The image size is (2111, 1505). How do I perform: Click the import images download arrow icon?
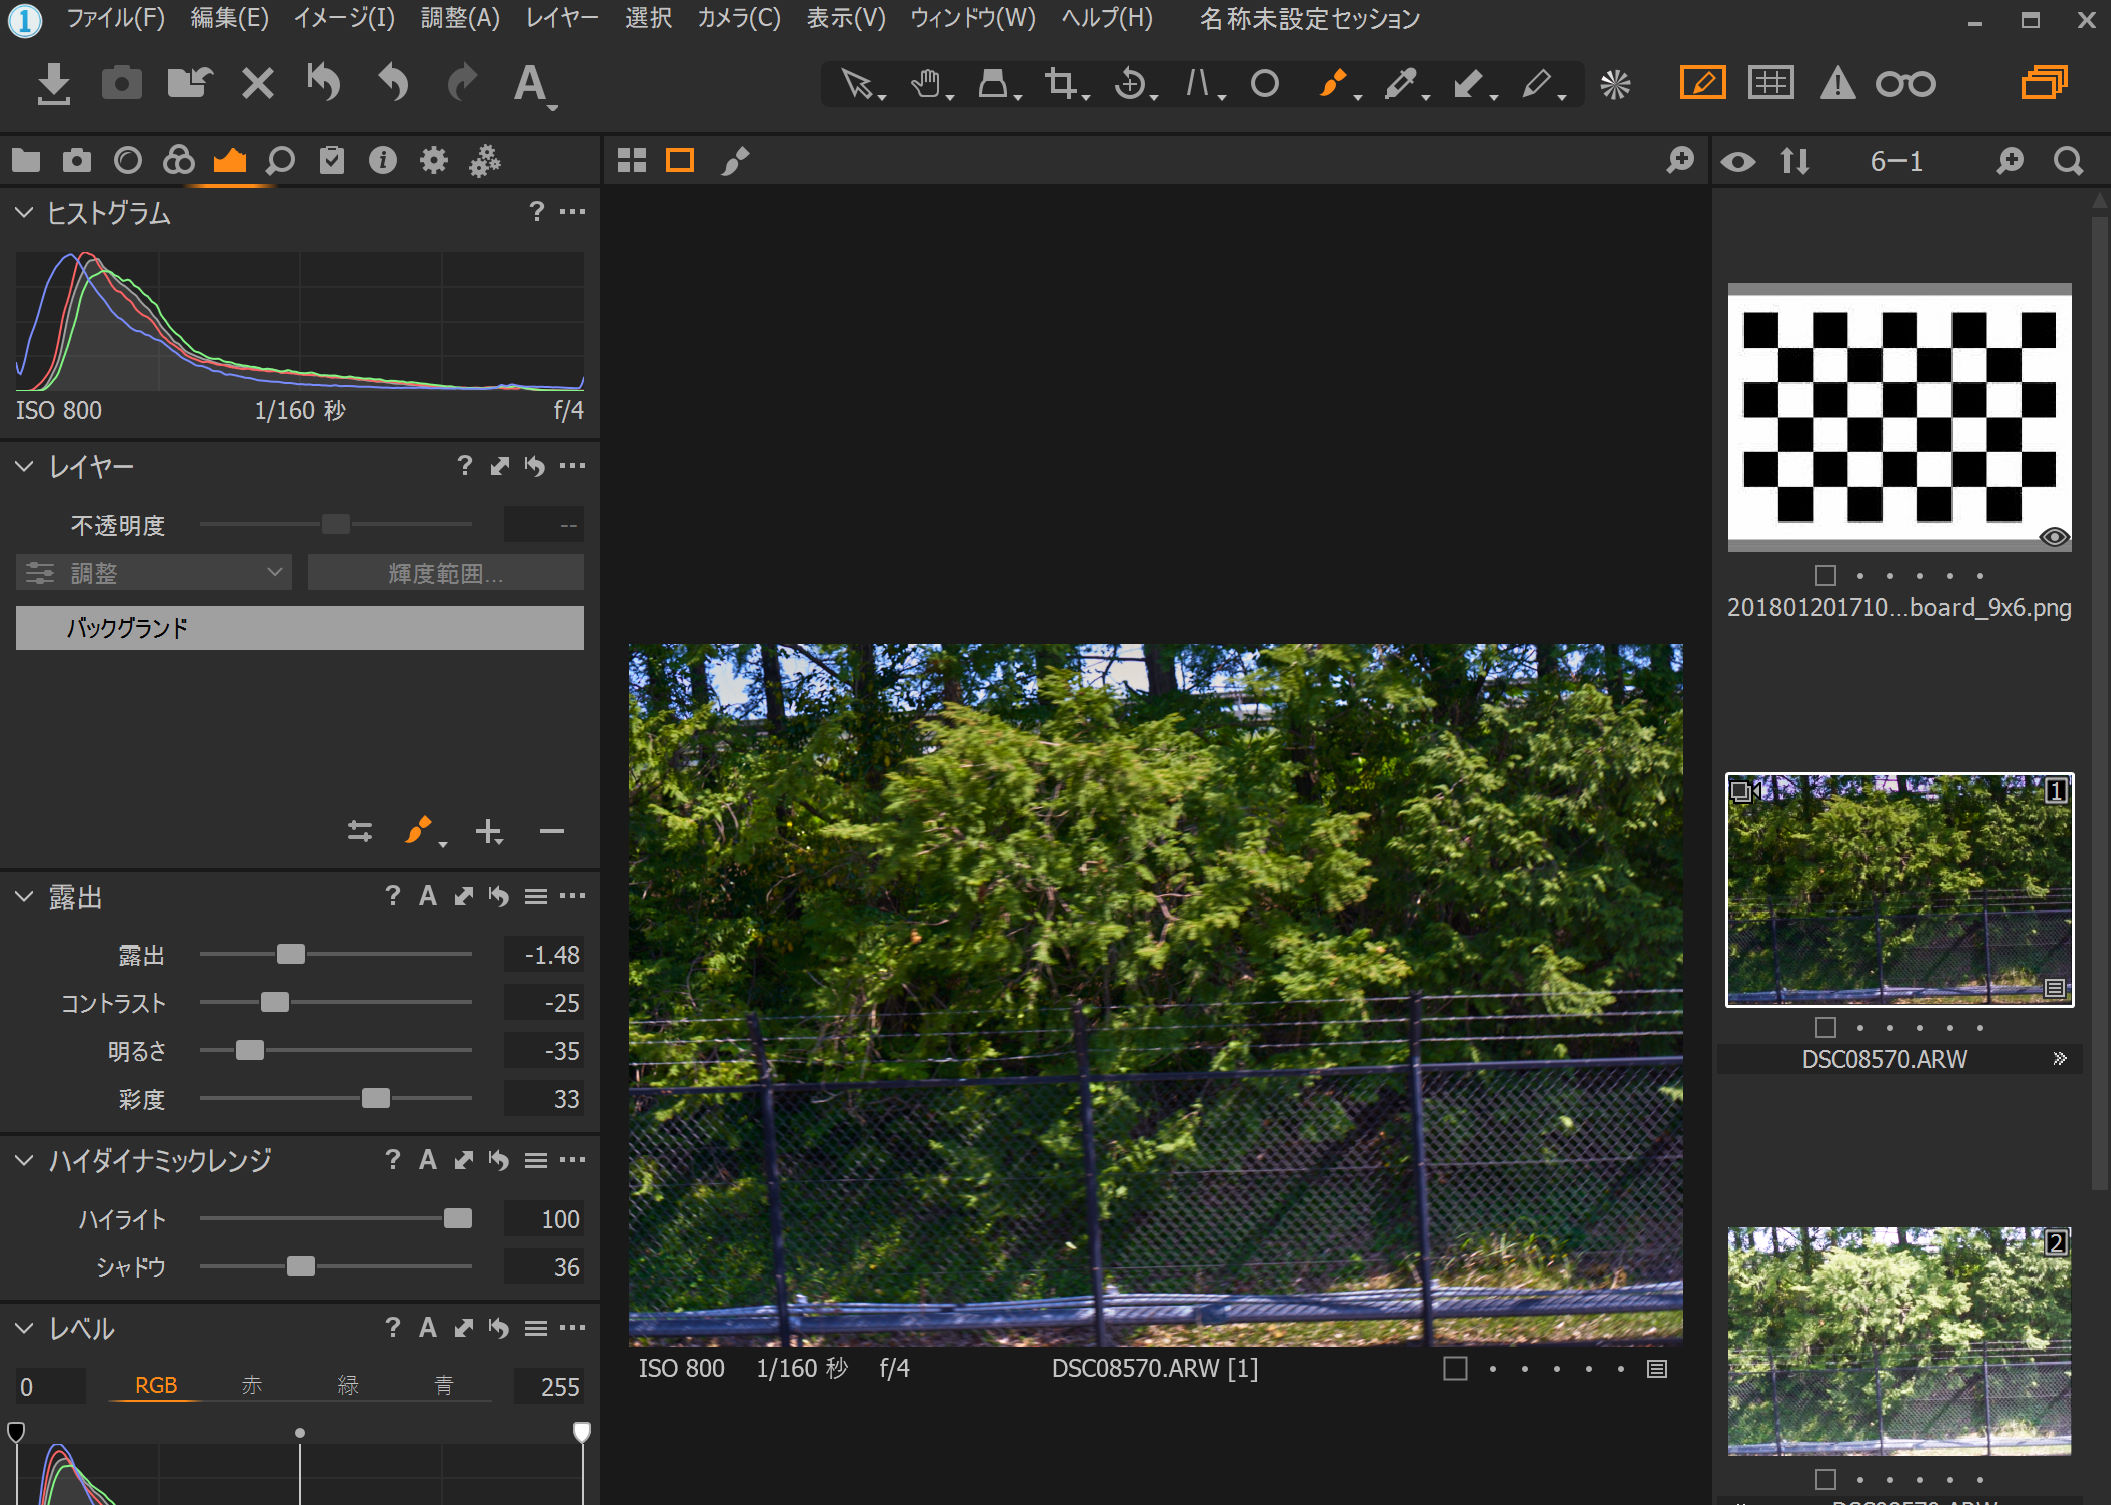[x=53, y=84]
